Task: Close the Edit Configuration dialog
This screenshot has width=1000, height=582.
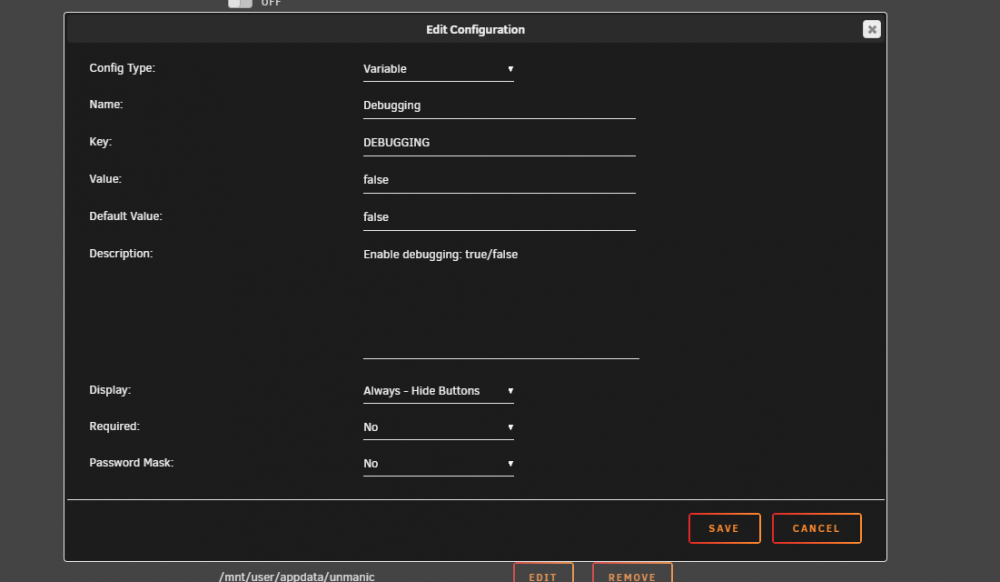Action: tap(871, 29)
